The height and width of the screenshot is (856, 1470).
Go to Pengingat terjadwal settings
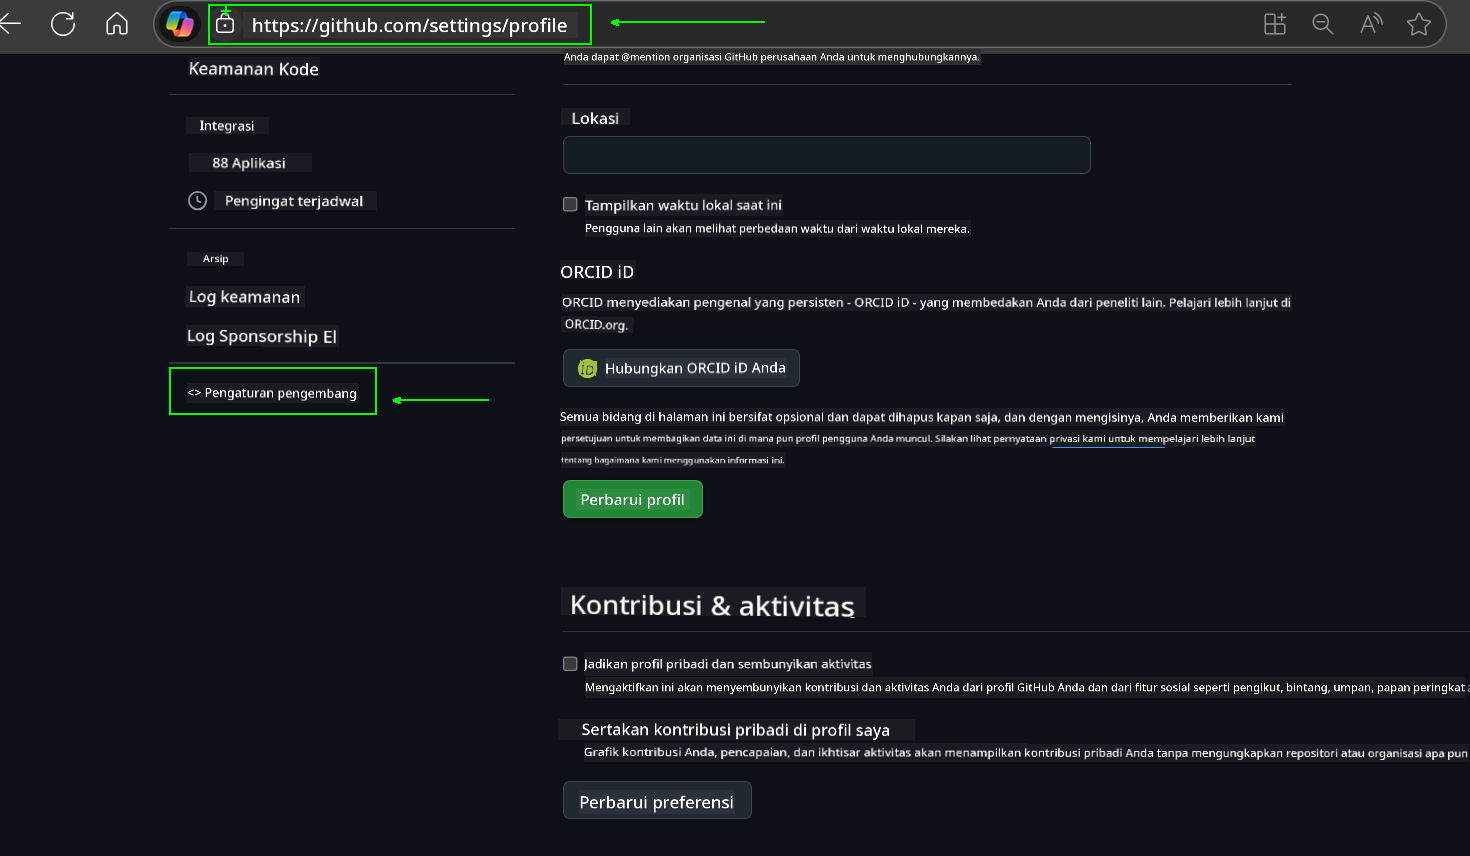[294, 201]
